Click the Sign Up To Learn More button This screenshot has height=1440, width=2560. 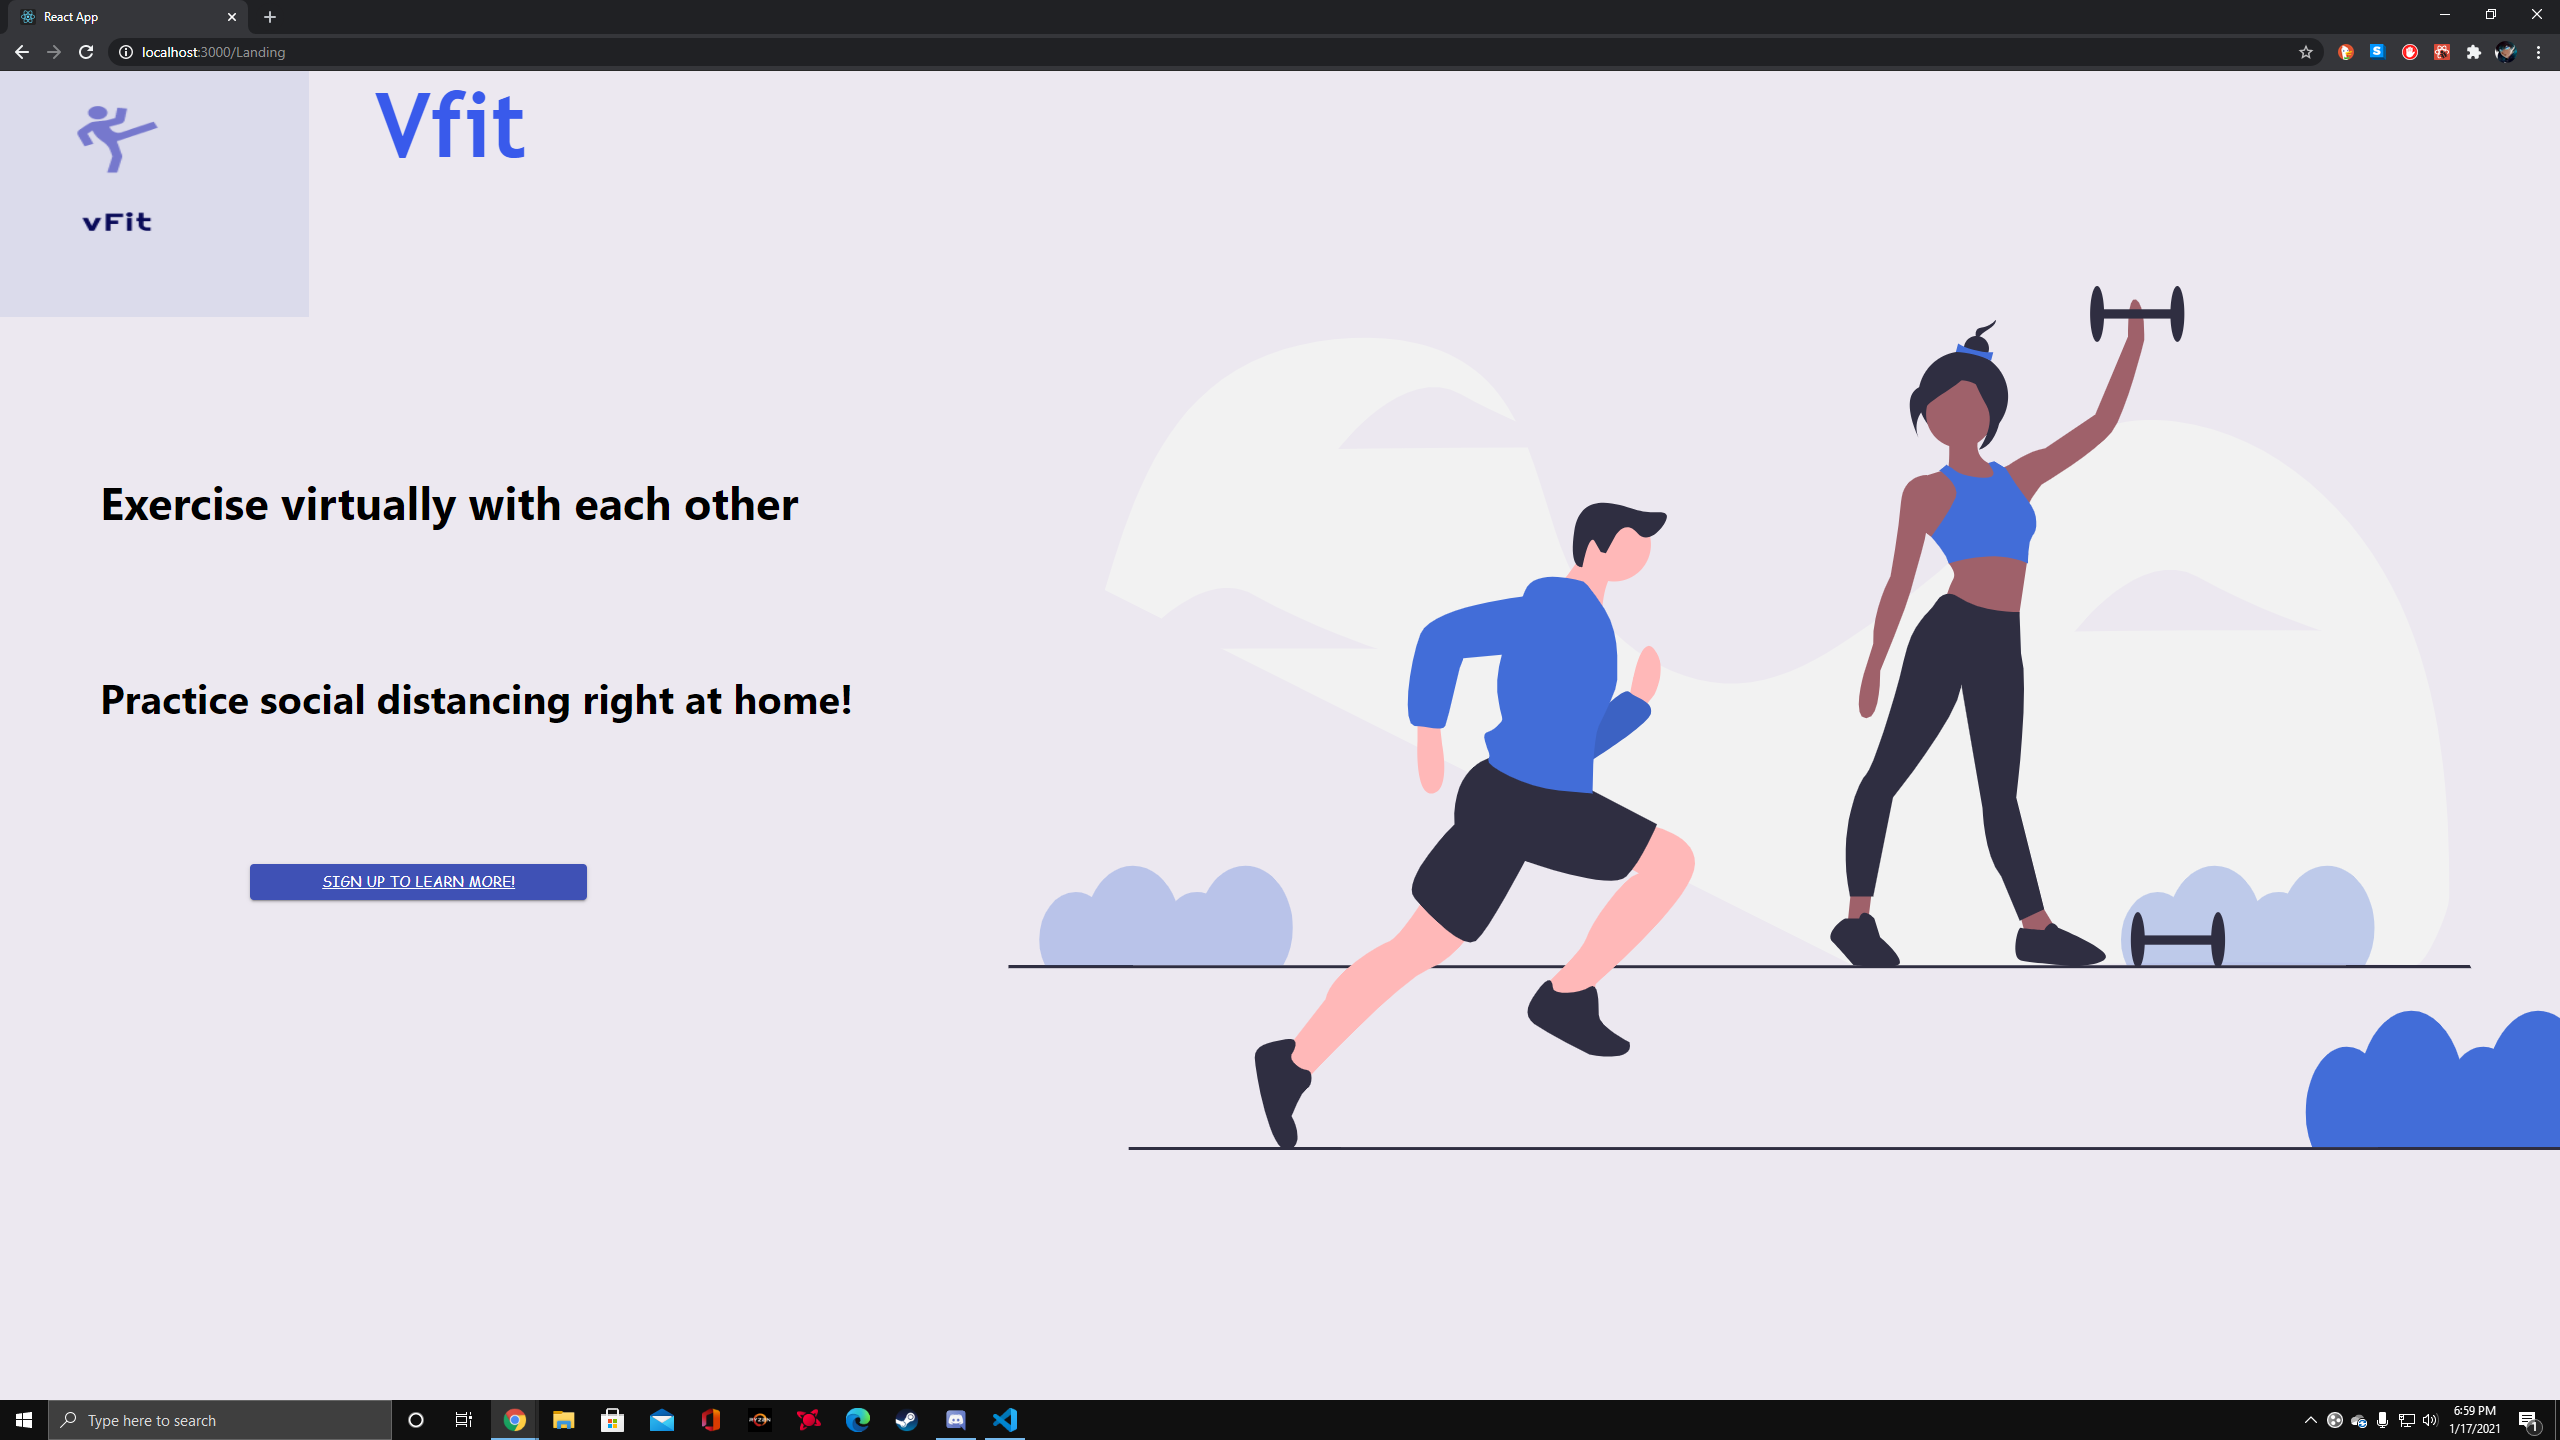pos(418,881)
